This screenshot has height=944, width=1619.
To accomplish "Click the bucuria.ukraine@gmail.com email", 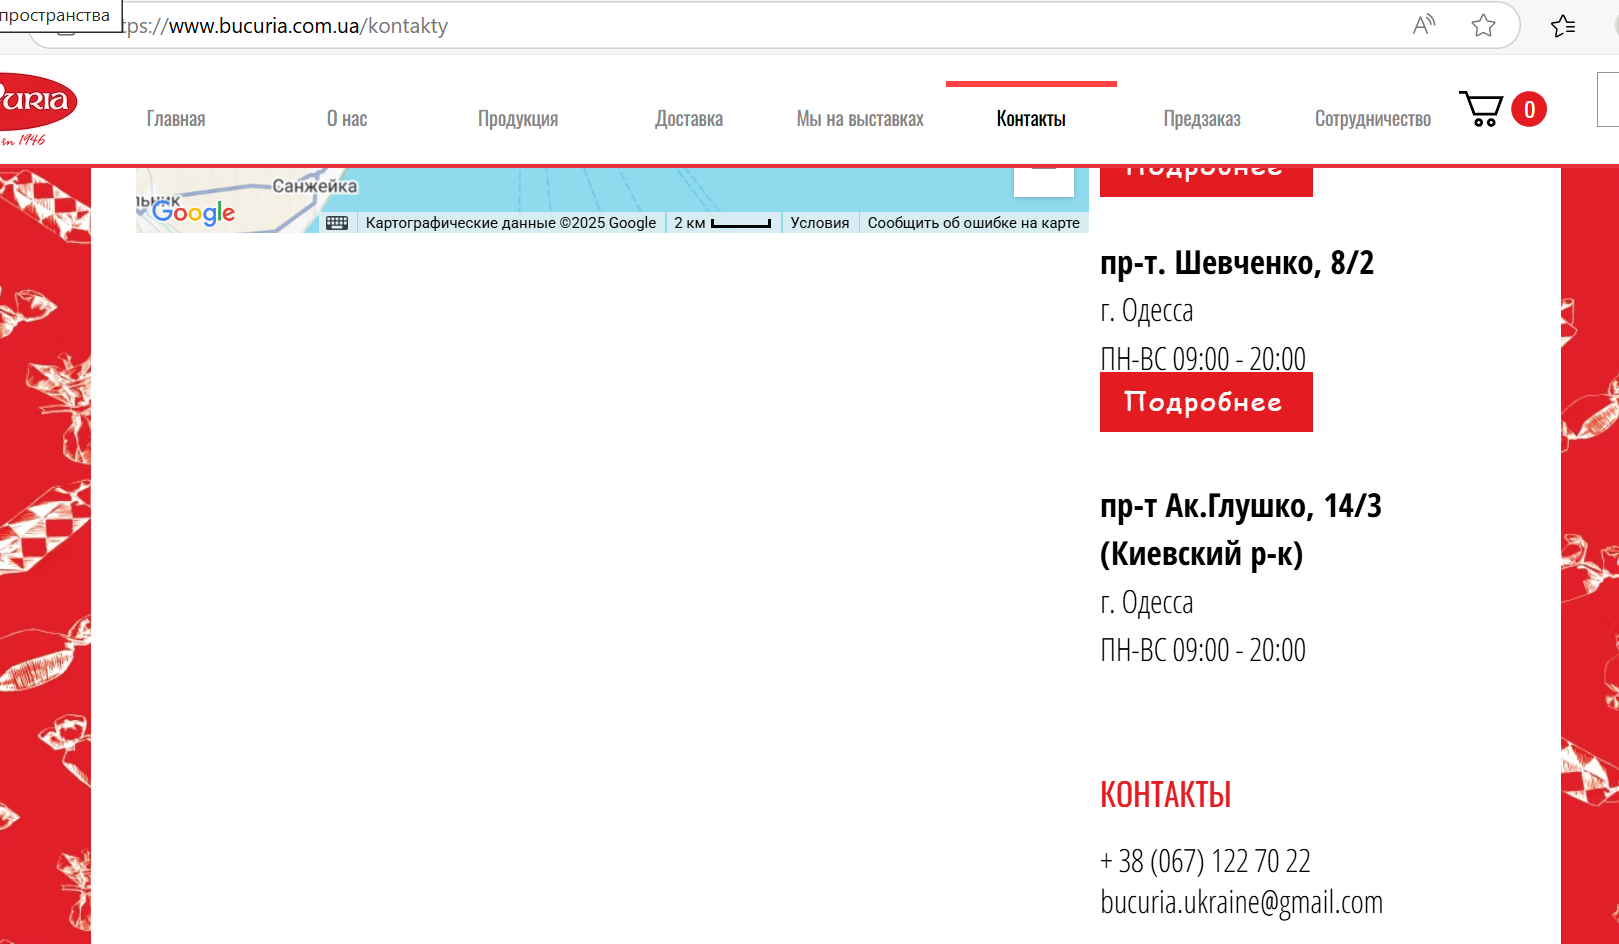I will pos(1241,902).
